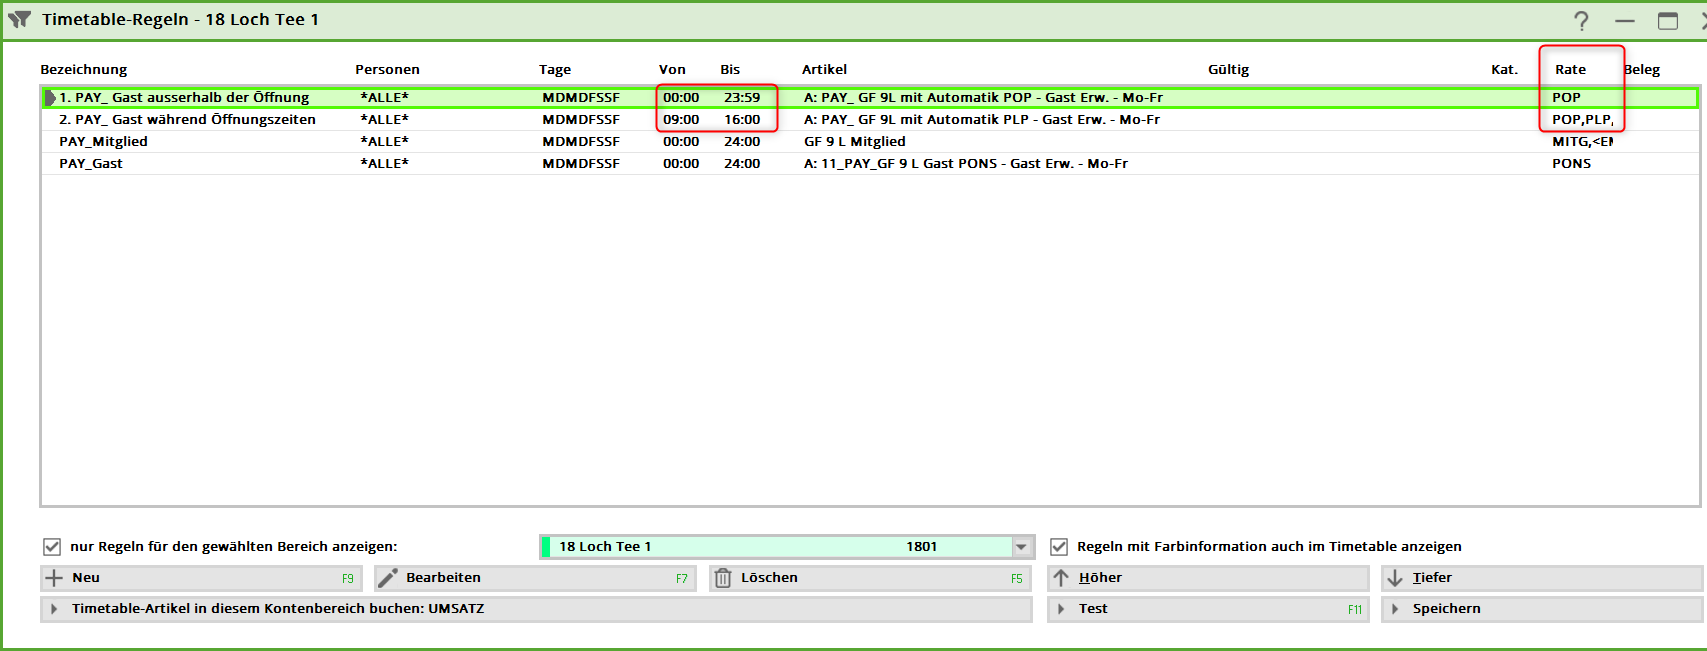Click the Artikel column header
The height and width of the screenshot is (651, 1707).
point(824,70)
